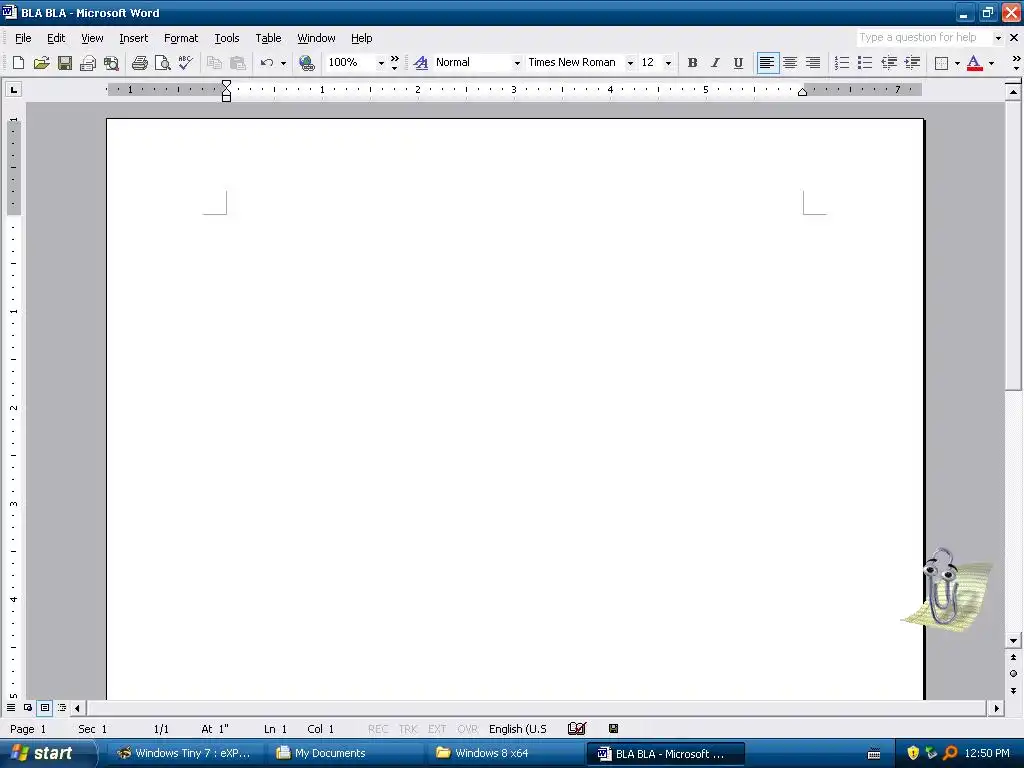Screen dimensions: 1024x768
Task: Switch to Windows 8 x64 taskbar folder
Action: [504, 753]
